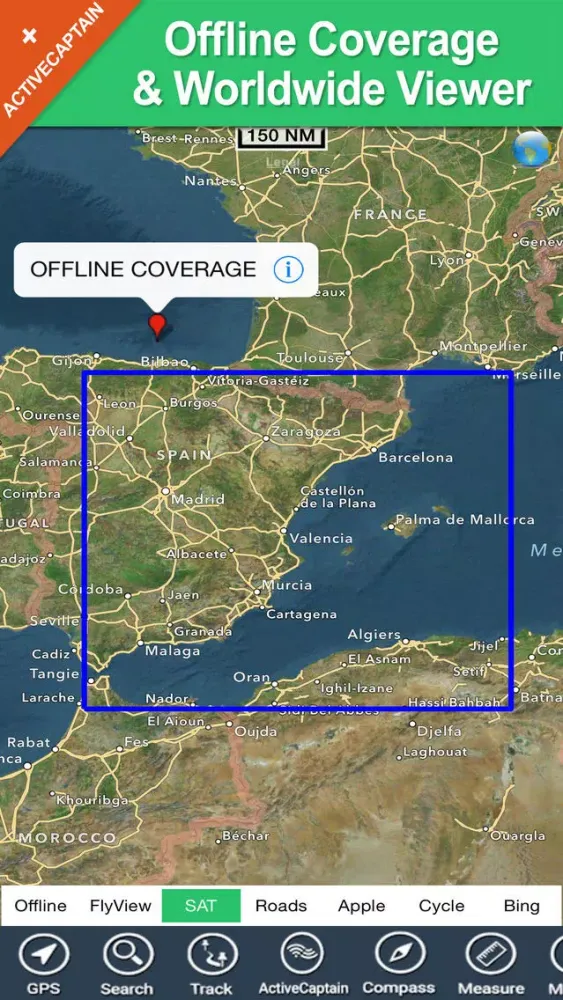Switch to the Apple map tab
This screenshot has width=563, height=1000.
click(x=362, y=906)
